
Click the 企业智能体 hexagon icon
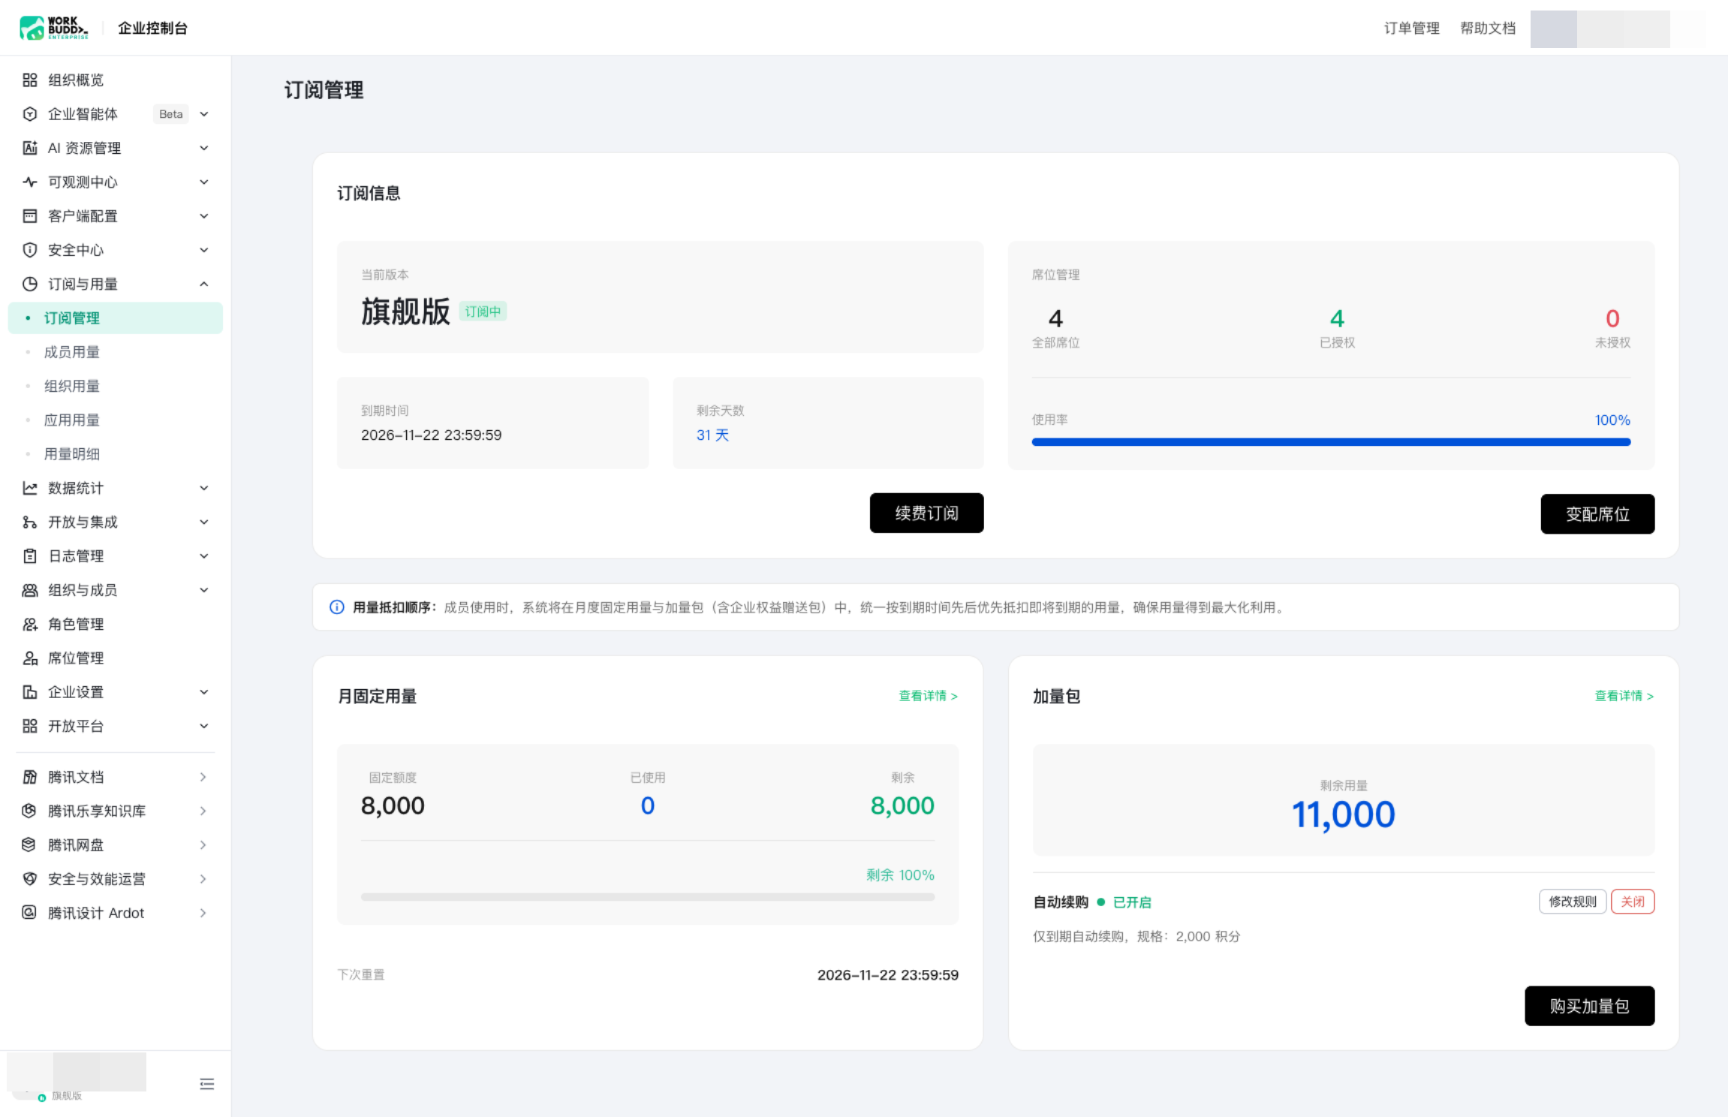click(30, 114)
